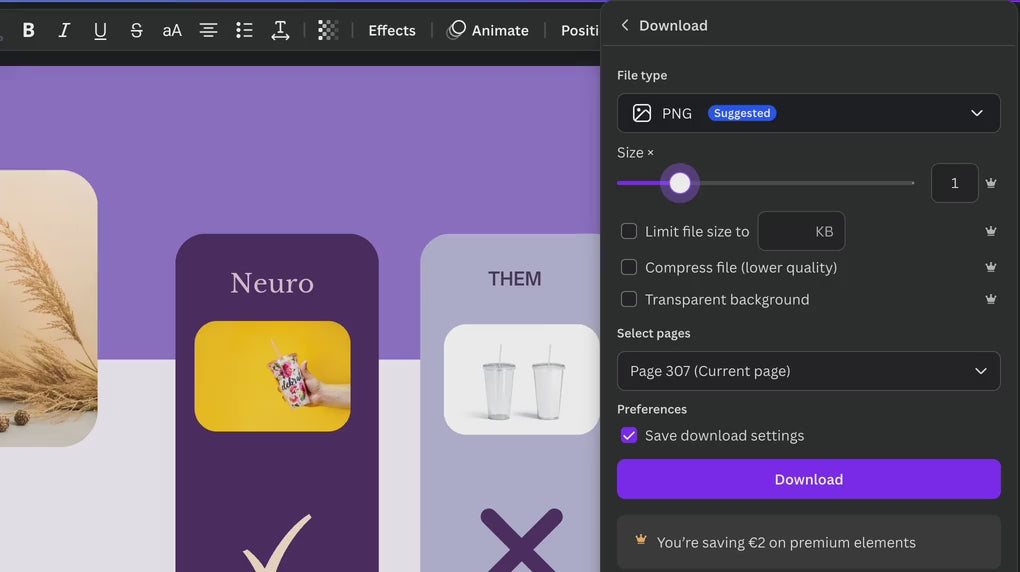Enable Transparent background option

coord(629,299)
